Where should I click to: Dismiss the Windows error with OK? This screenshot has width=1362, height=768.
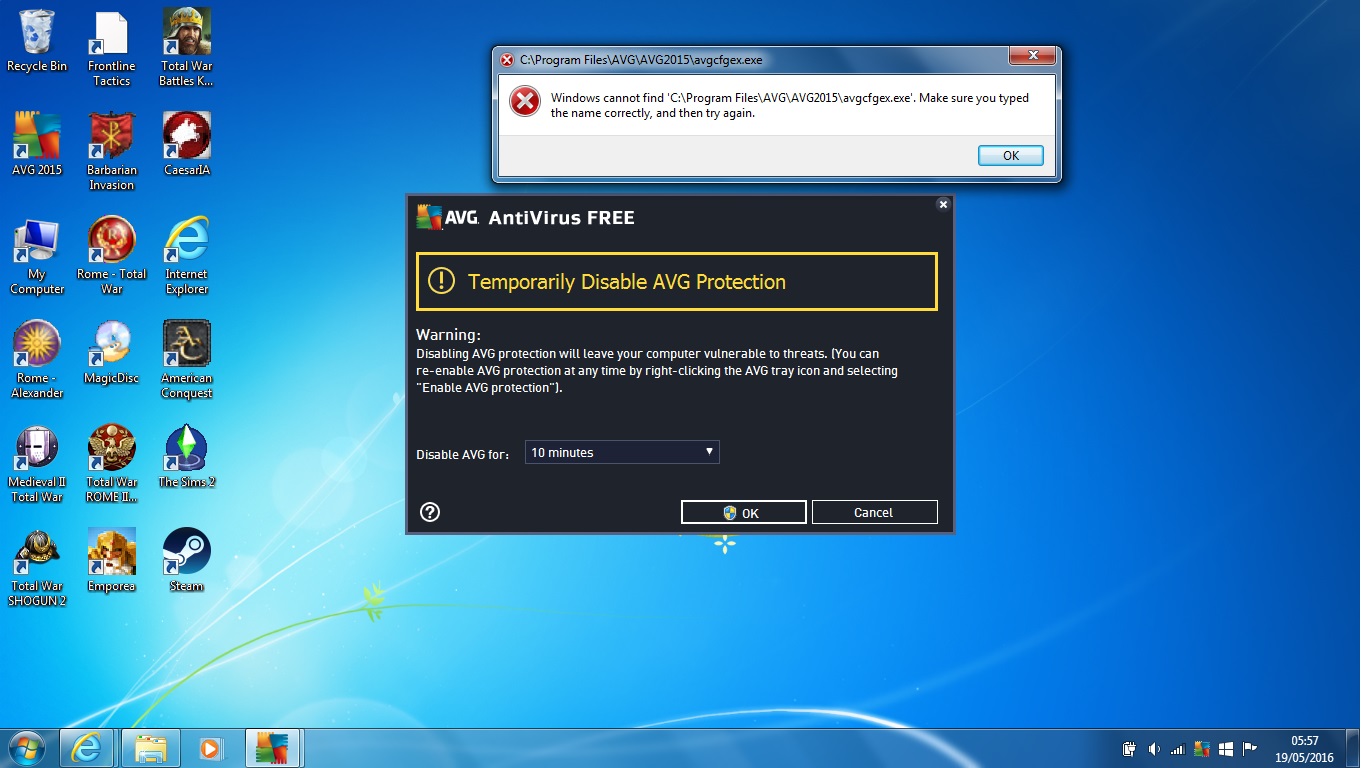(x=1010, y=155)
